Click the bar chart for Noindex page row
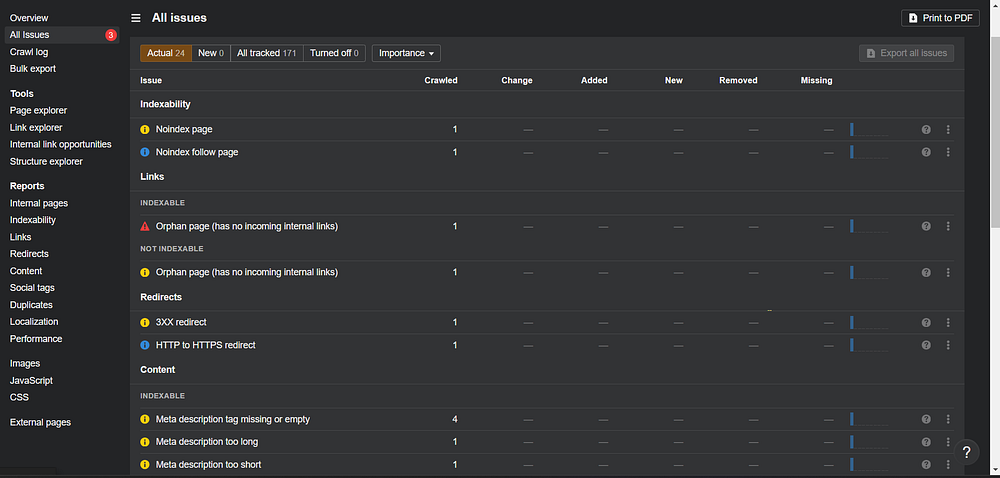The image size is (1000, 478). point(868,129)
